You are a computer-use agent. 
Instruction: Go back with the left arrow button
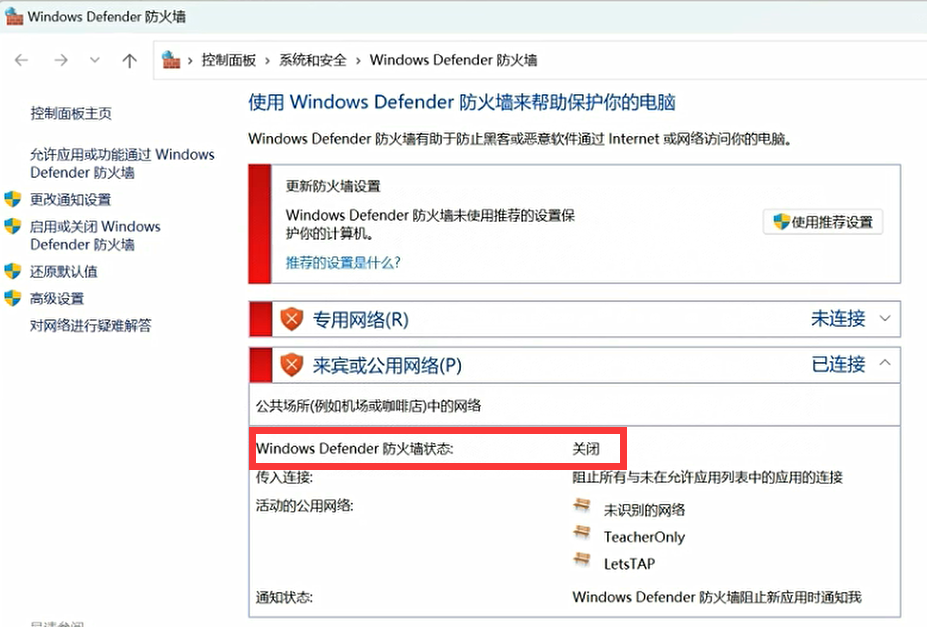point(21,60)
